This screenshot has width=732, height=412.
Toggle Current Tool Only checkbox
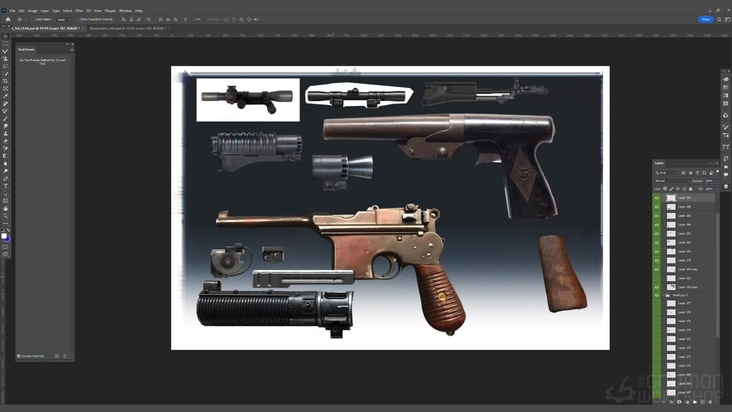pyautogui.click(x=19, y=356)
